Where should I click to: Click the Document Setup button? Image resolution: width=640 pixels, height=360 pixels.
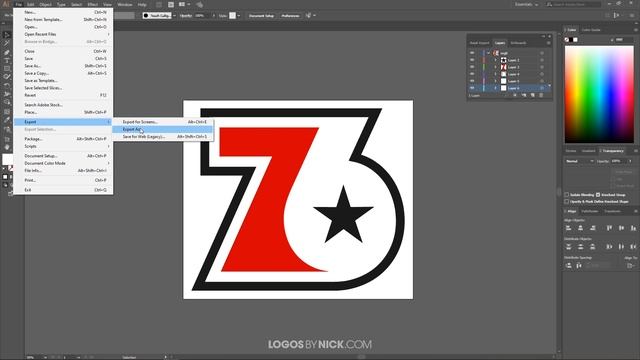261,16
